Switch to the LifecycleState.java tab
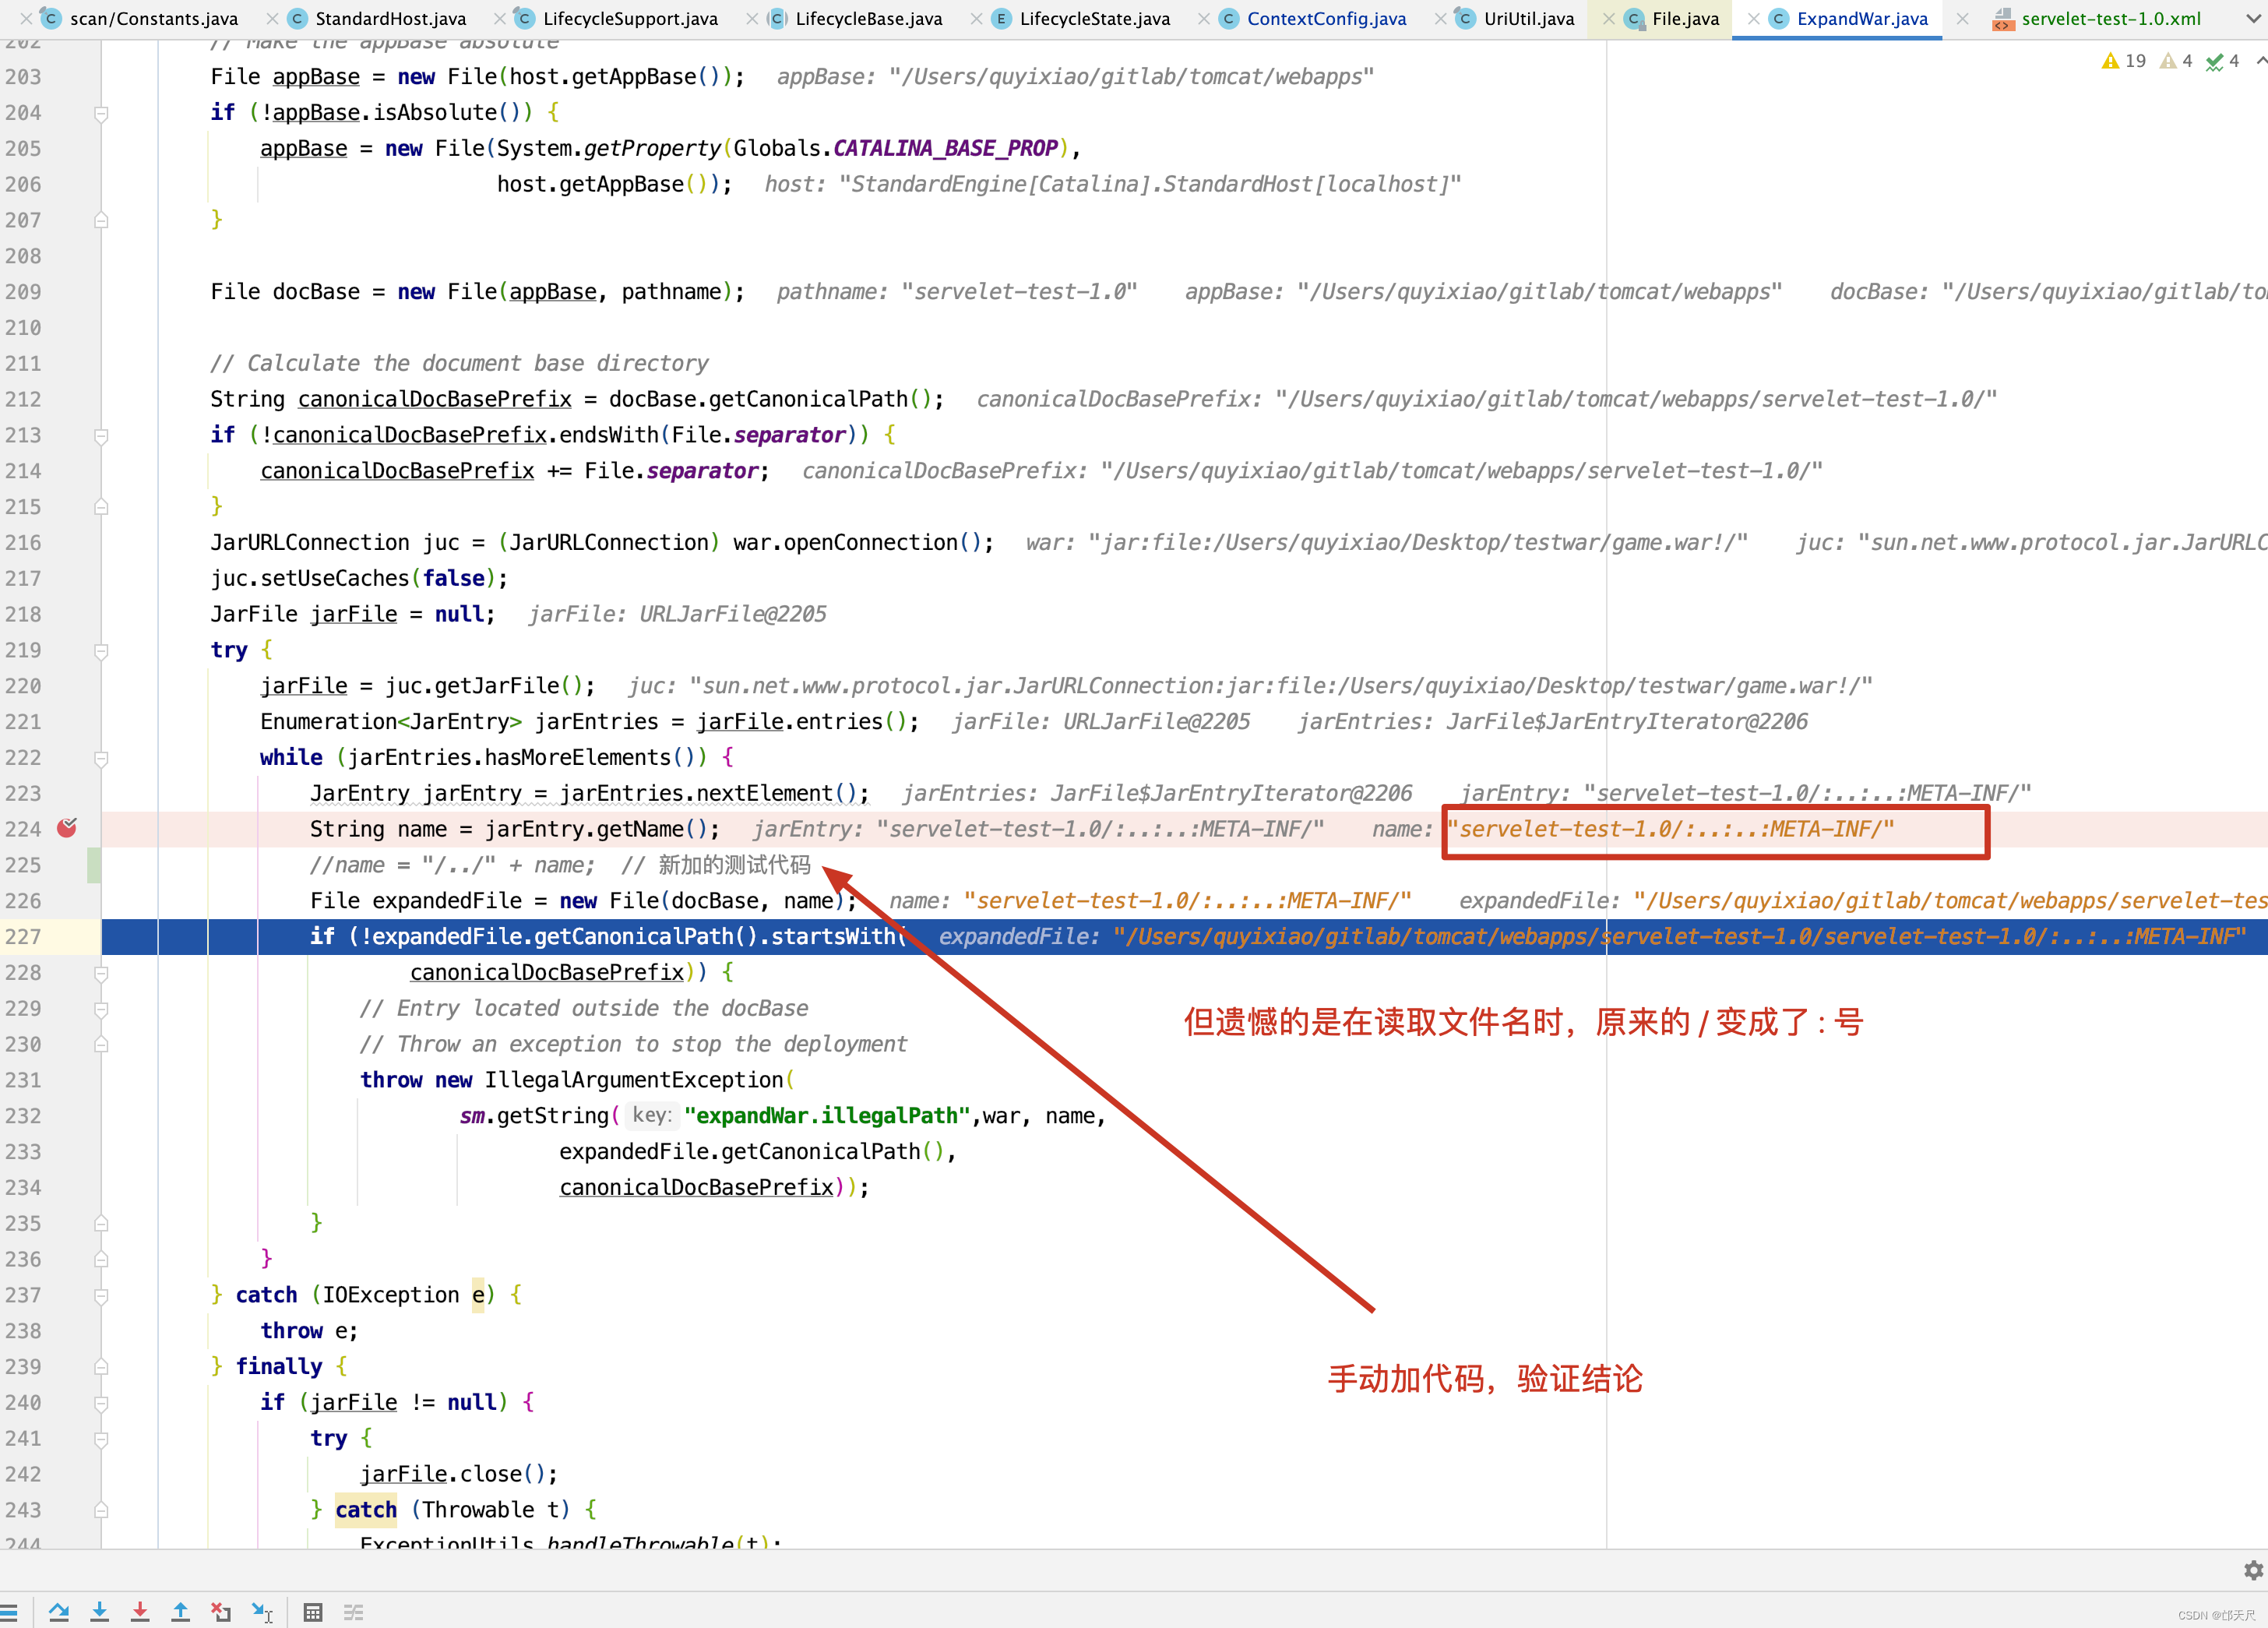This screenshot has height=1628, width=2268. tap(1094, 19)
